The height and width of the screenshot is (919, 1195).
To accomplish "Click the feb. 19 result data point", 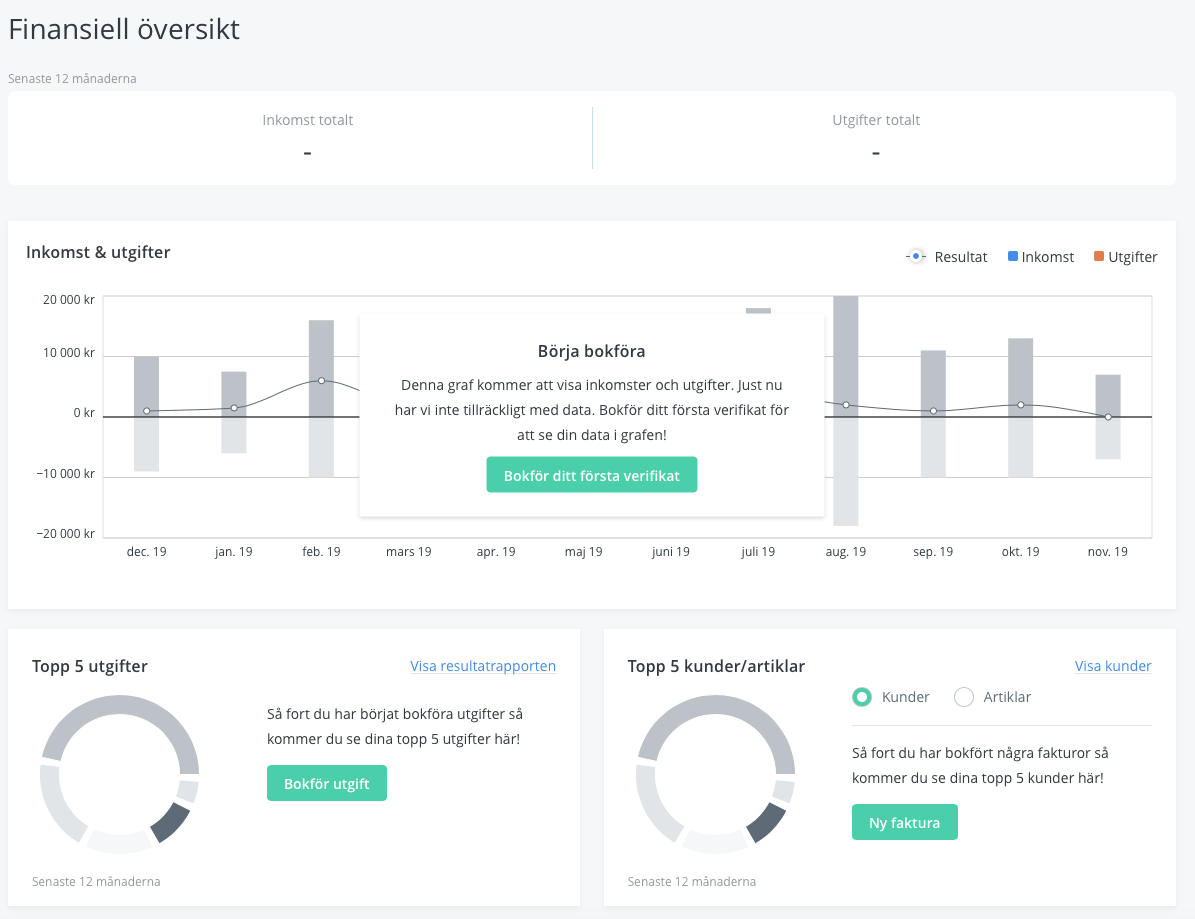I will 321,380.
